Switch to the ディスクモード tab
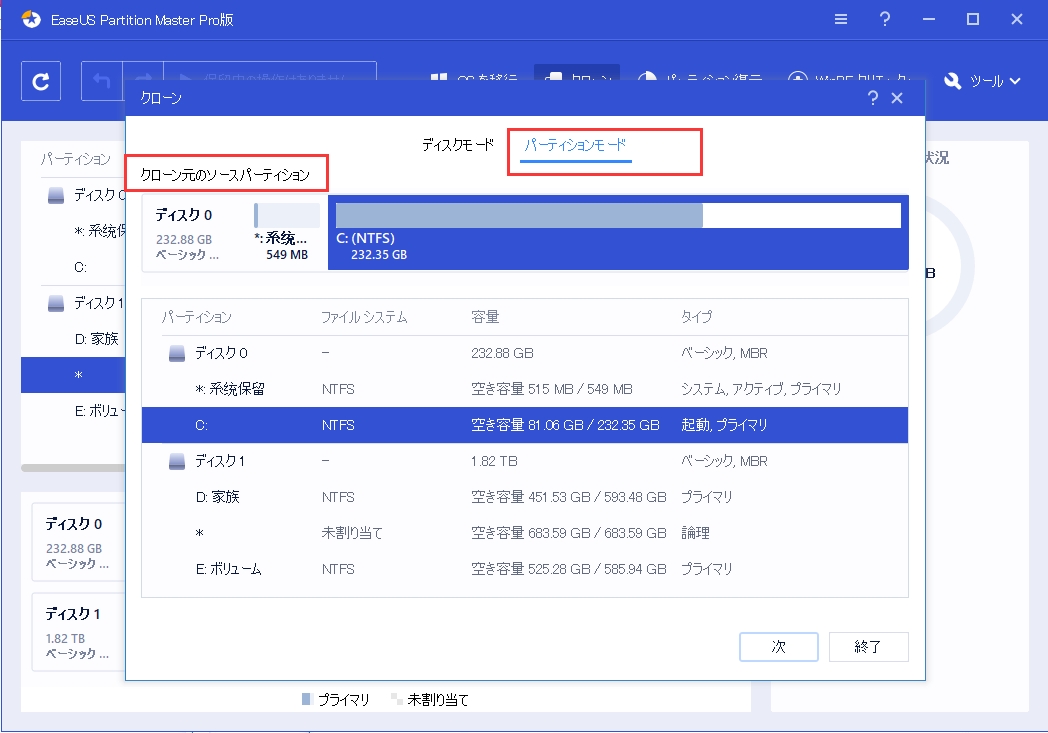 (458, 144)
